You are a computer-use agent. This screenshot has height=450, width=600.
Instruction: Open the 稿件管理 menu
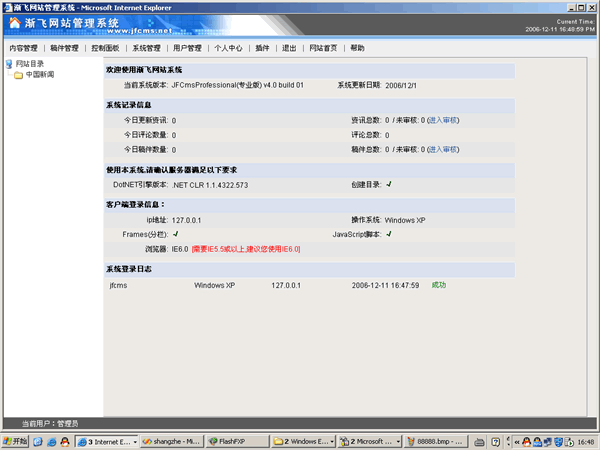tap(64, 48)
